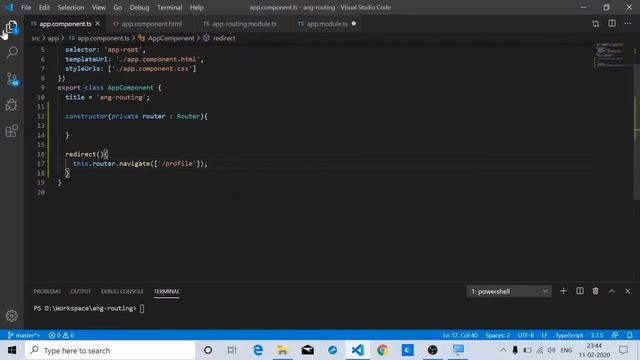
Task: Open the Explorer view in activity bar
Action: [x=11, y=27]
